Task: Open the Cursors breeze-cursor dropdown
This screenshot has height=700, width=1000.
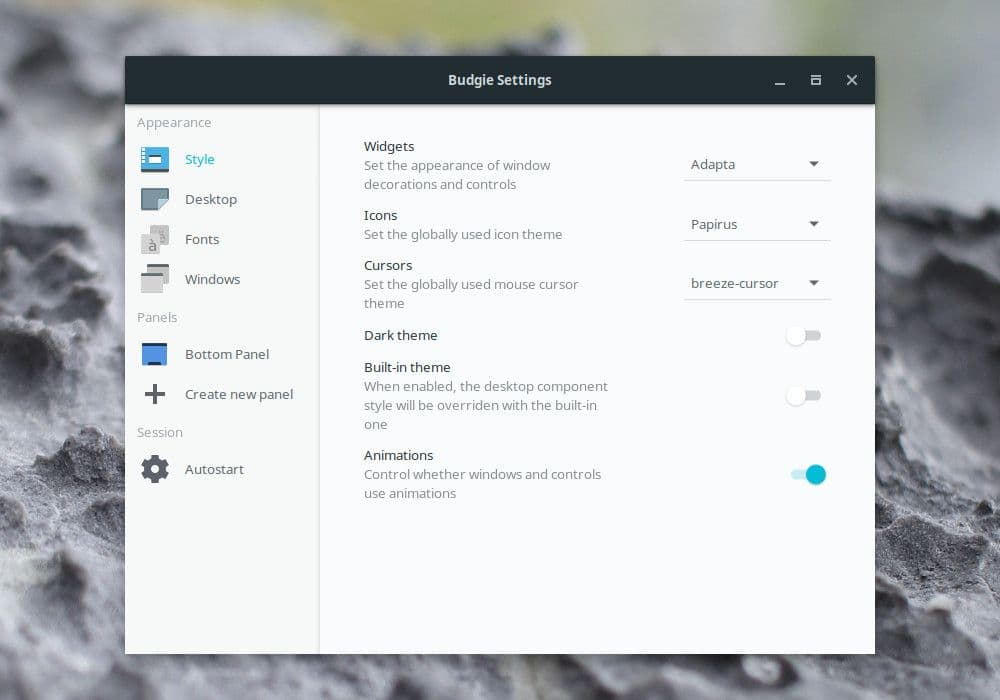Action: (x=757, y=284)
